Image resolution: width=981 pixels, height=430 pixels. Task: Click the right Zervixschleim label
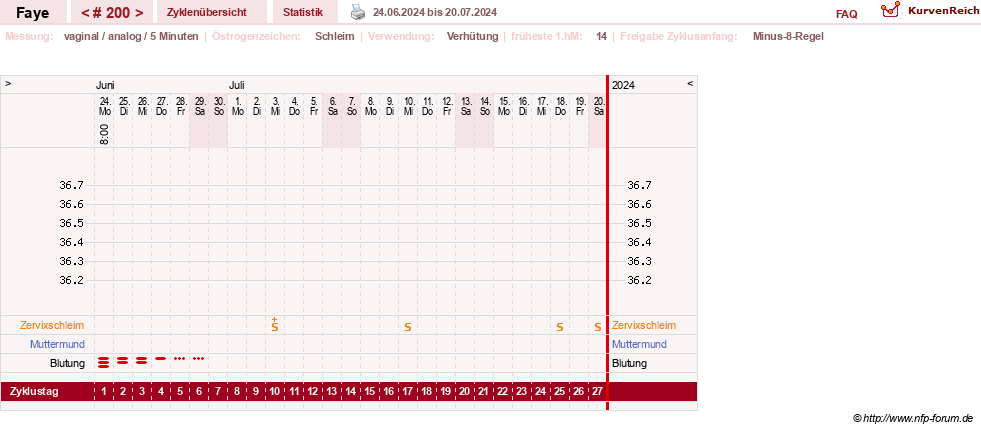(x=644, y=325)
